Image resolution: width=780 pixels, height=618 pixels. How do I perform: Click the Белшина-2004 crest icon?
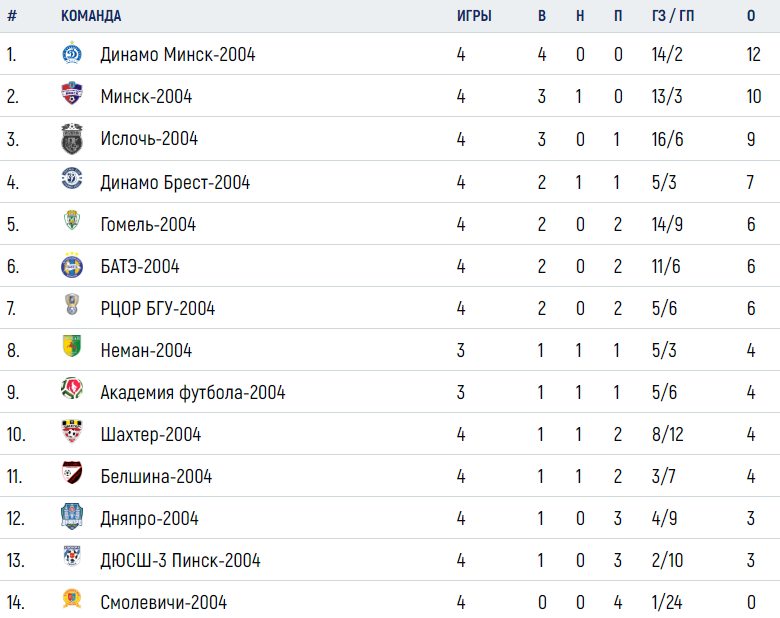72,473
